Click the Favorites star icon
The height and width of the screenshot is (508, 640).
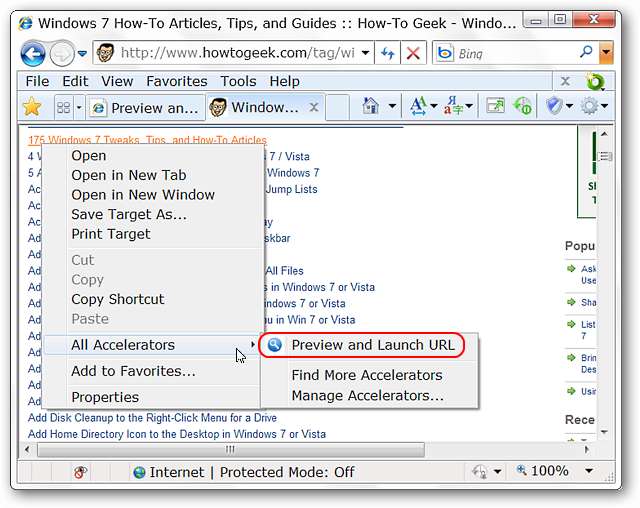tap(32, 107)
